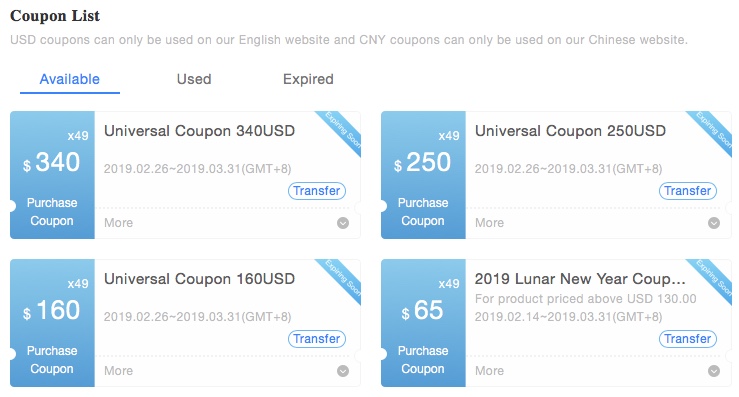Image resolution: width=739 pixels, height=397 pixels.
Task: Expand More chevron on 160USD coupon
Action: tap(343, 371)
